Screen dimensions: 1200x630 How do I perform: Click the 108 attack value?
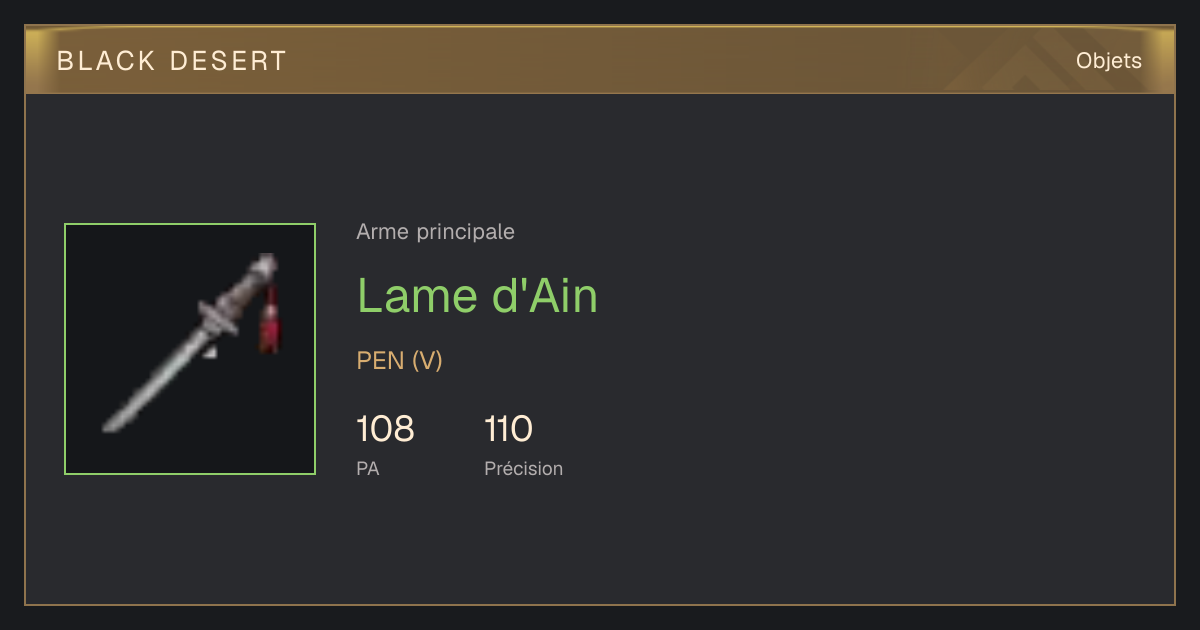pos(385,429)
